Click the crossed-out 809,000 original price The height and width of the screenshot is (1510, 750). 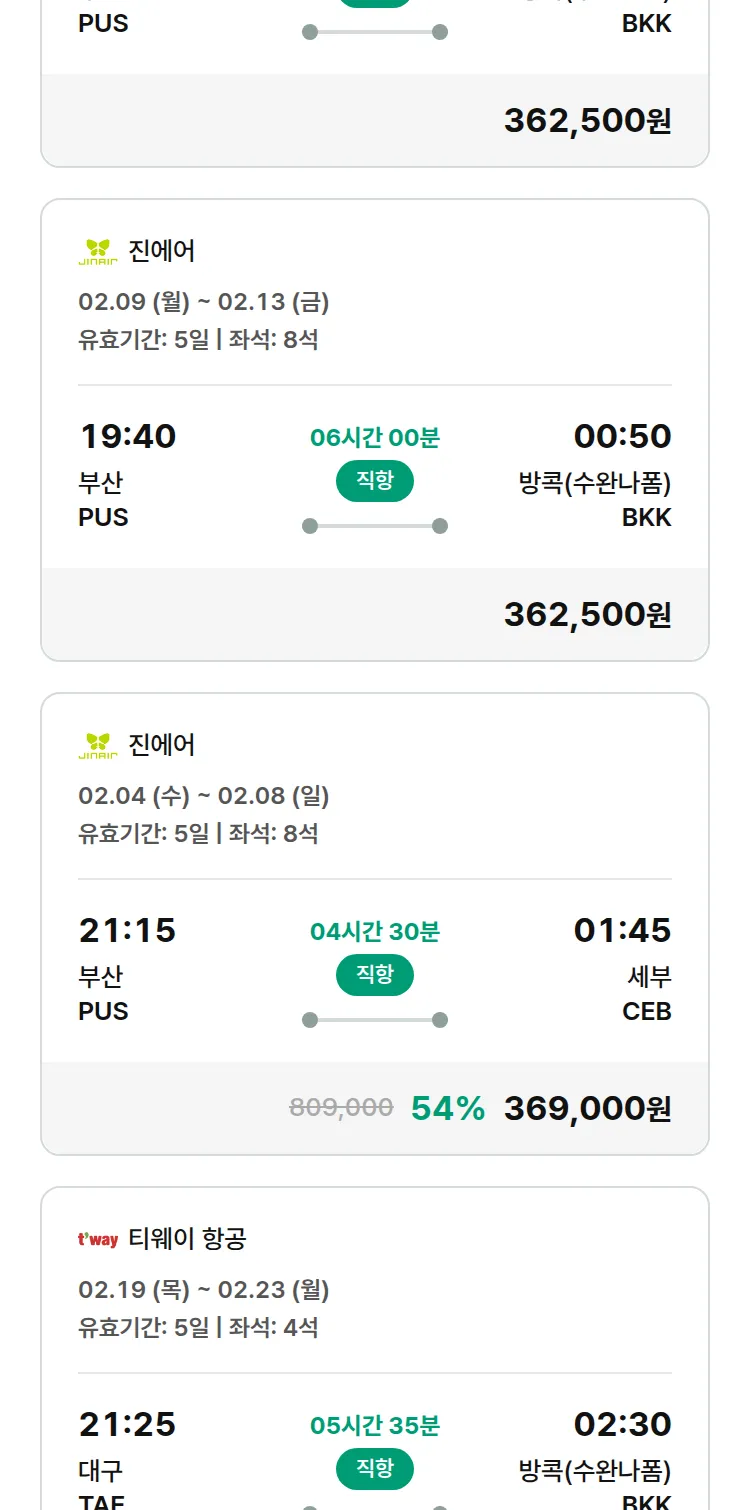341,1108
